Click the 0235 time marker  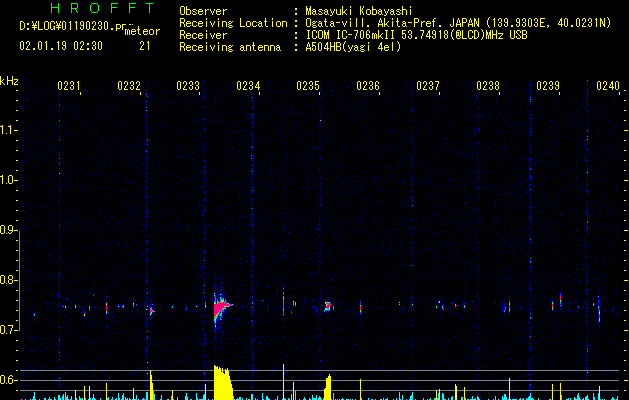(x=308, y=86)
